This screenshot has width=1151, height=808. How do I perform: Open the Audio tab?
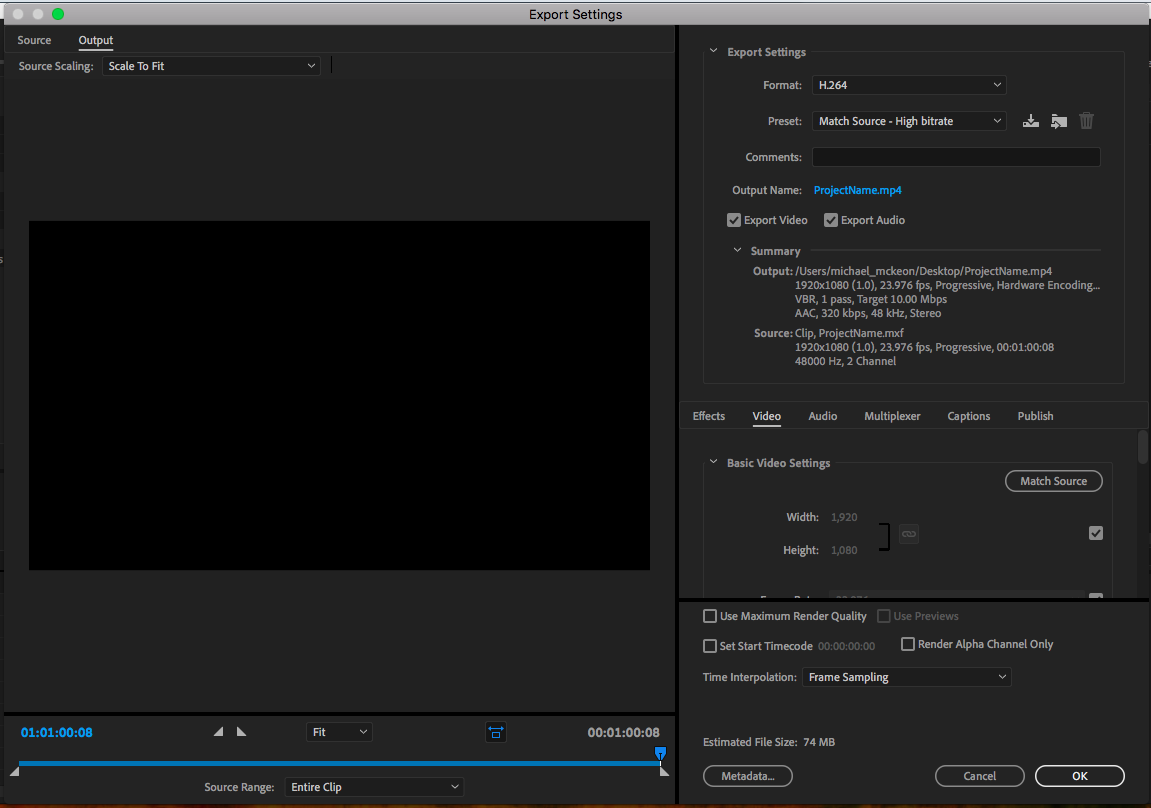pos(822,416)
